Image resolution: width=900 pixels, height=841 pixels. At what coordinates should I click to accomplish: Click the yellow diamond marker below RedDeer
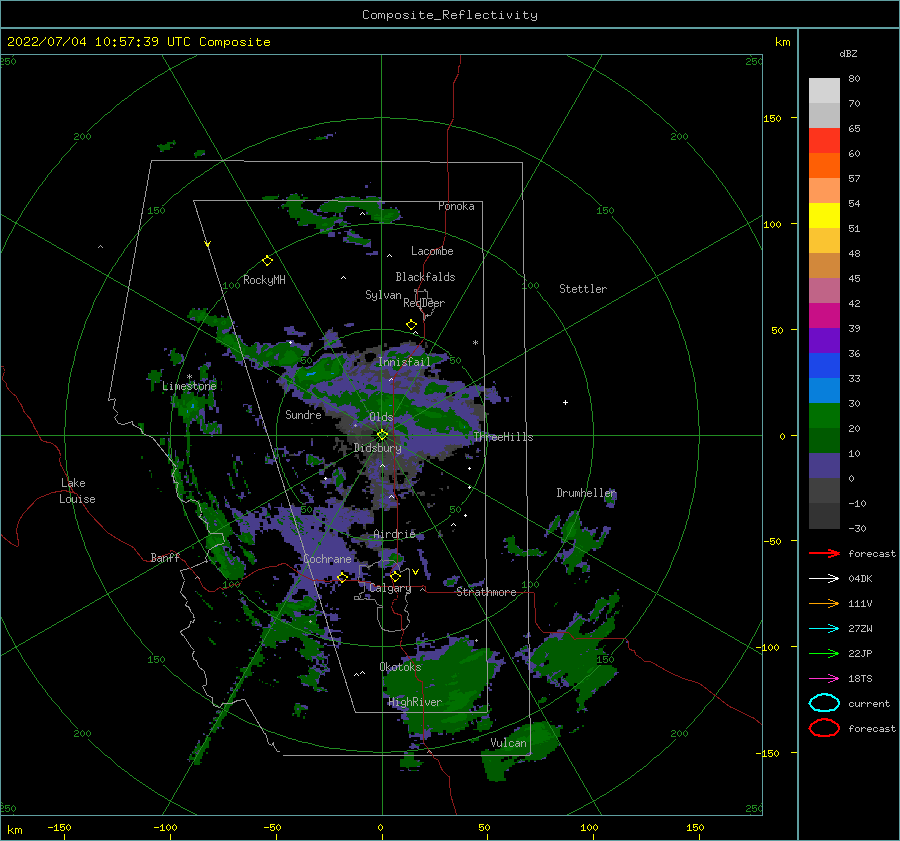[x=411, y=324]
